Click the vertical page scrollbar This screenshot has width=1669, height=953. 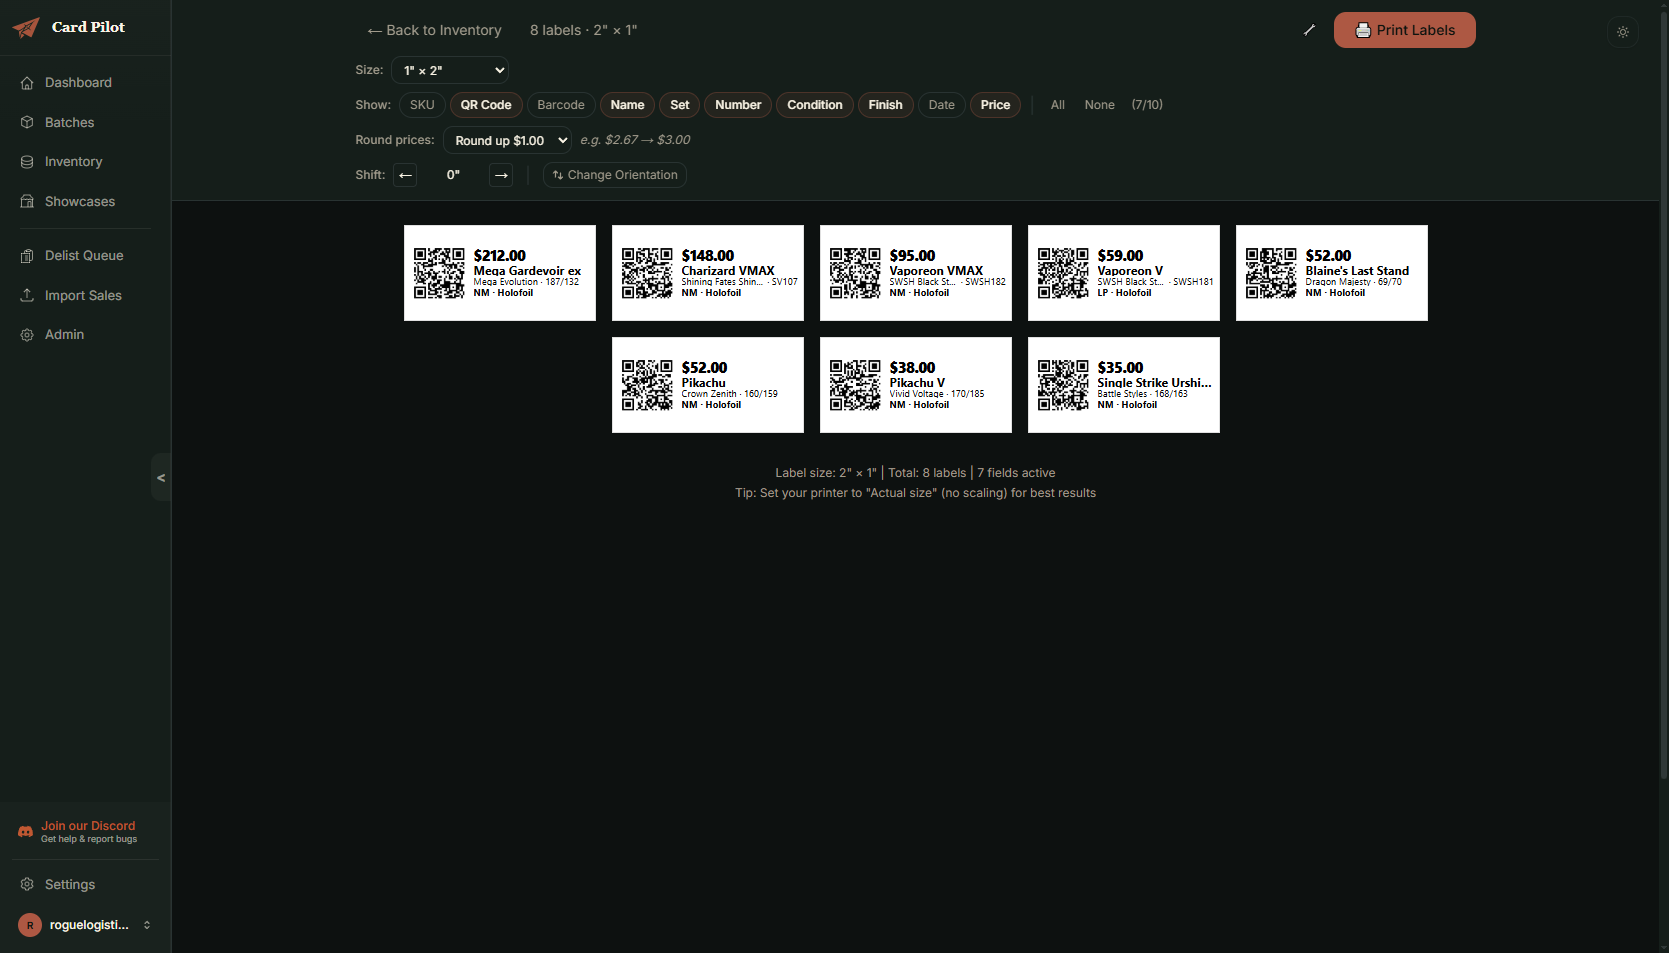click(x=1663, y=400)
